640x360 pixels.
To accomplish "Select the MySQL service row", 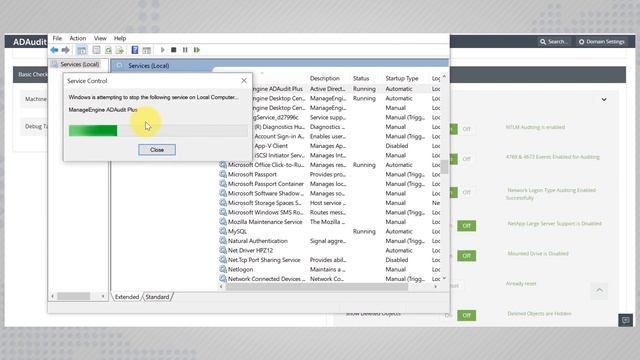I will point(330,231).
